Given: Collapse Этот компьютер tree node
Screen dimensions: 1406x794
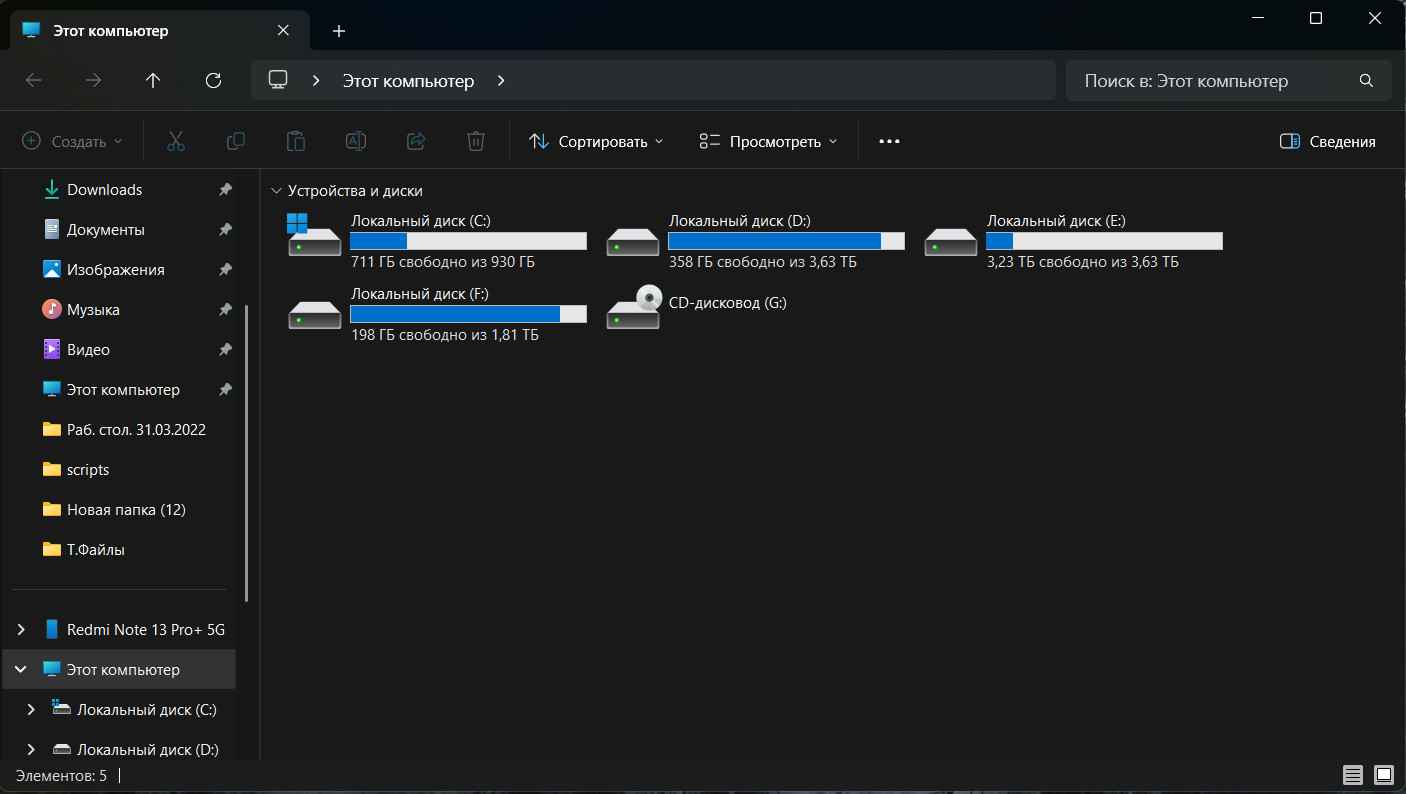Looking at the screenshot, I should tap(21, 669).
